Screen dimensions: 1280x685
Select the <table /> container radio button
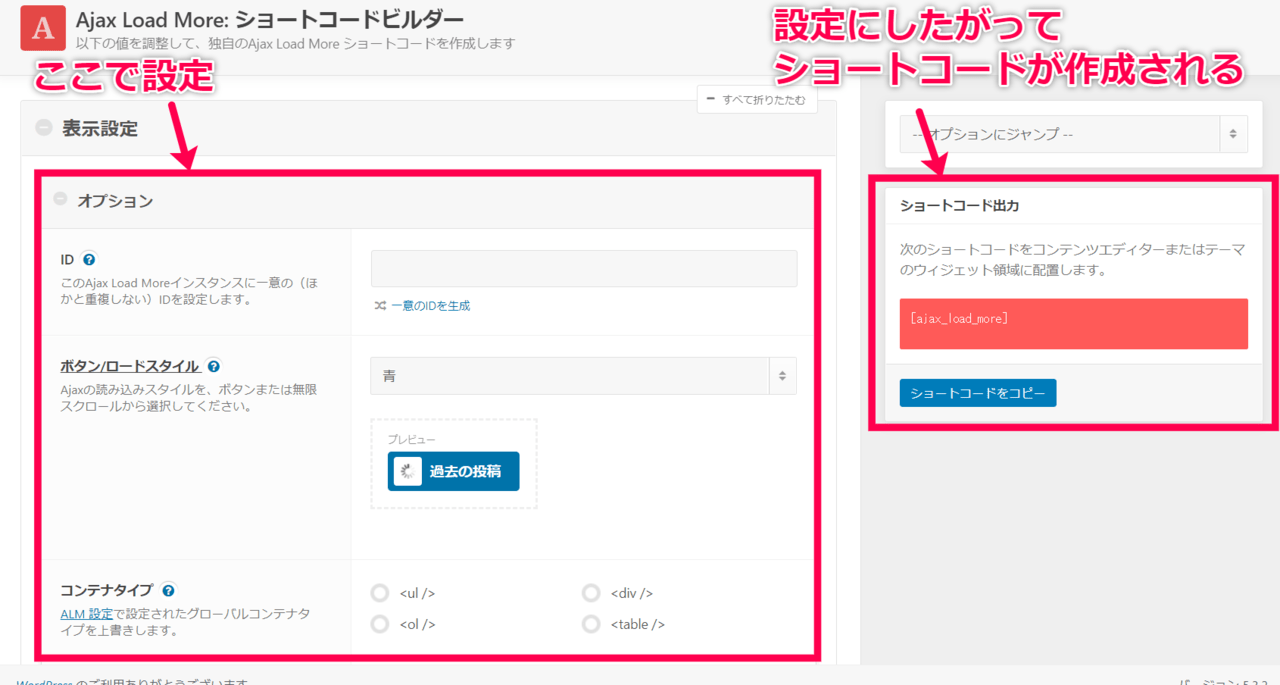click(x=591, y=624)
